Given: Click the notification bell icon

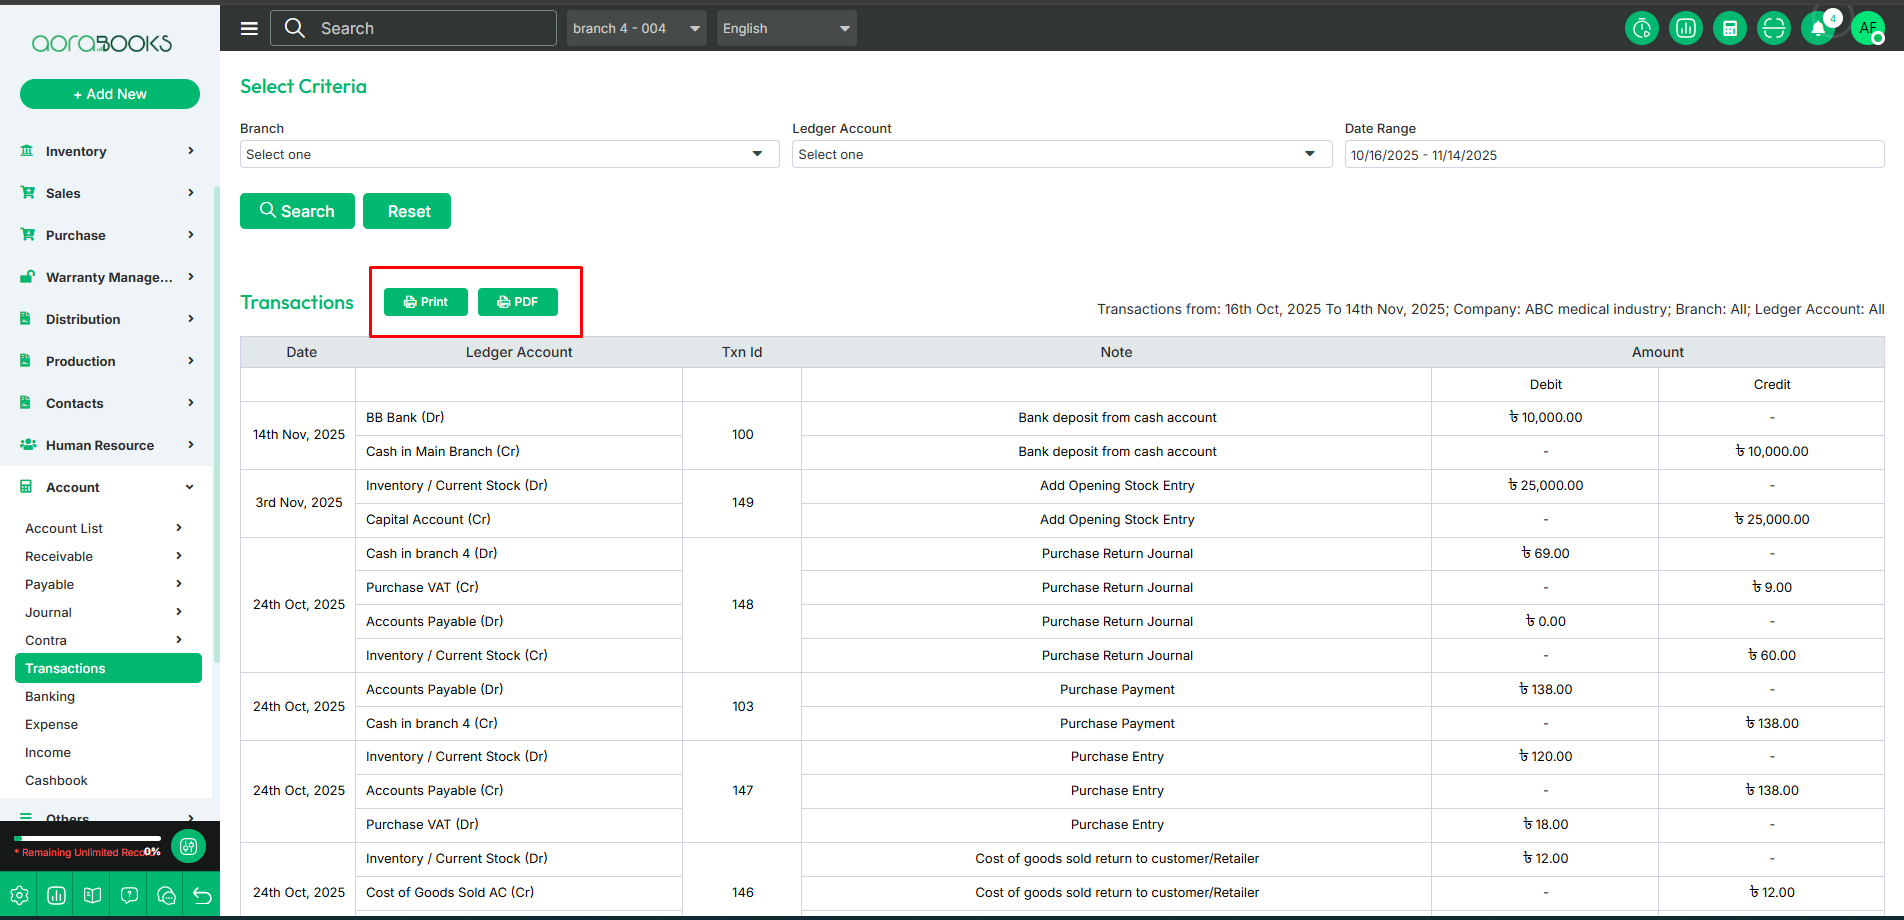Looking at the screenshot, I should (1818, 28).
